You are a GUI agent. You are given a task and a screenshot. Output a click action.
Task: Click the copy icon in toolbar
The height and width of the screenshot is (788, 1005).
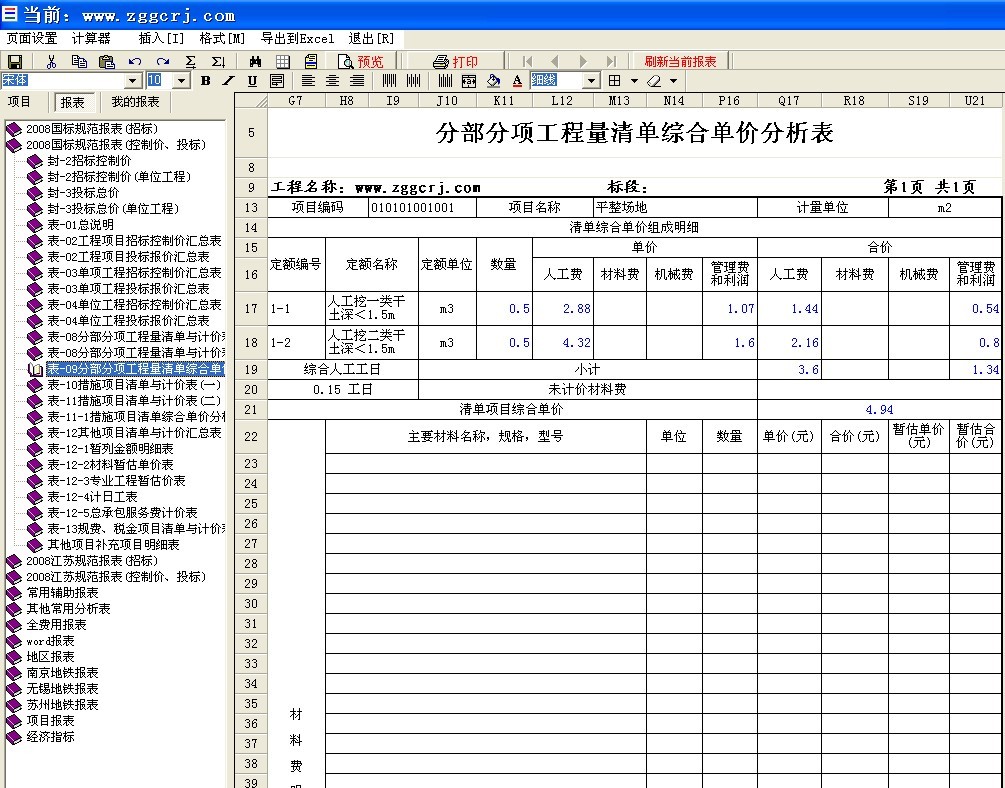[x=79, y=62]
